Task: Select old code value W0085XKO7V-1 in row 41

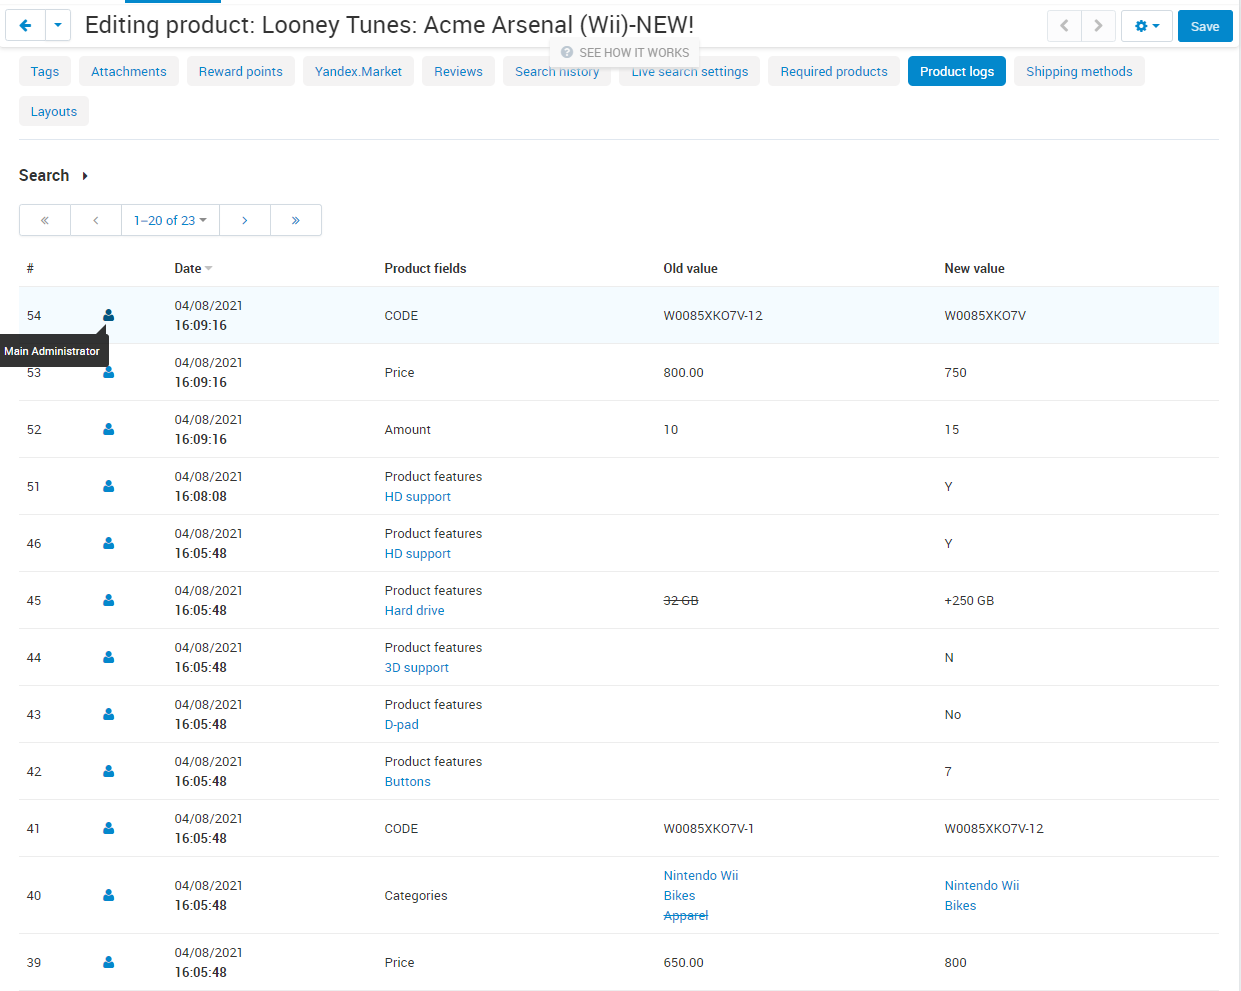Action: coord(709,828)
